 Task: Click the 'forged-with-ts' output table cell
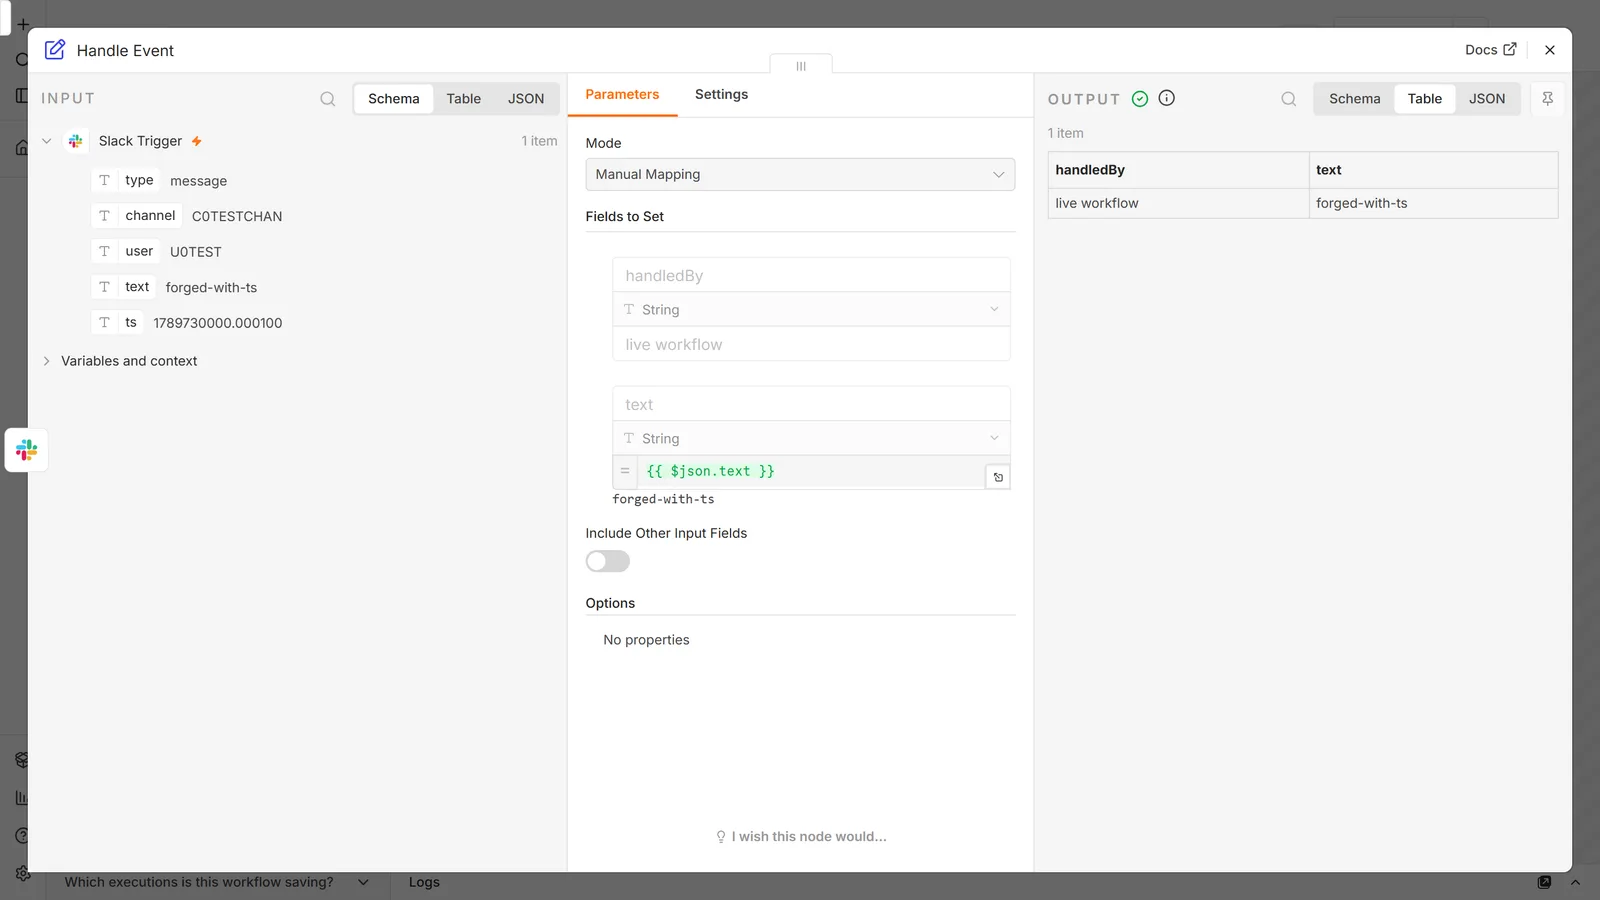pos(1433,203)
